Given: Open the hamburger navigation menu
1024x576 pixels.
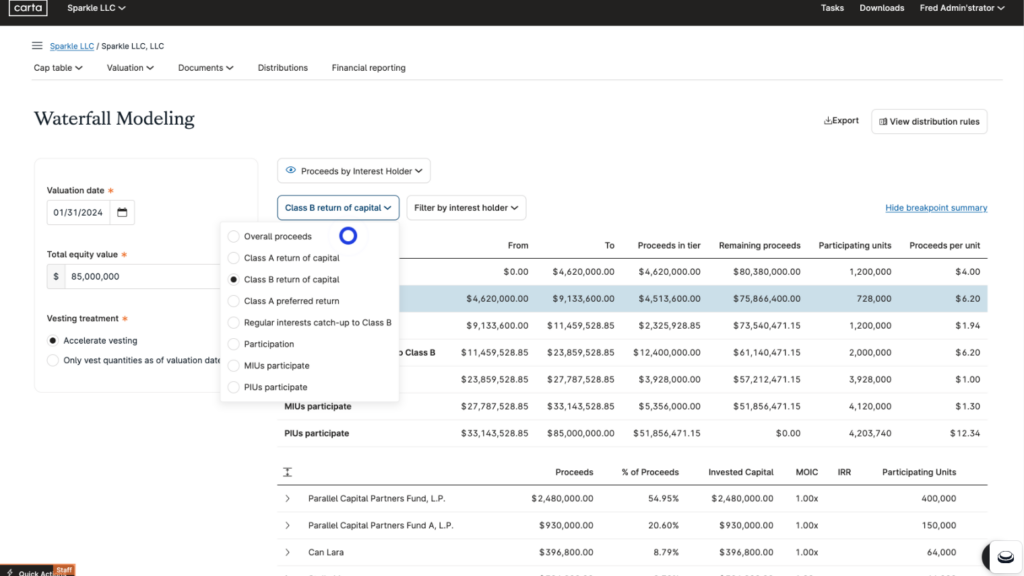Looking at the screenshot, I should tap(37, 46).
